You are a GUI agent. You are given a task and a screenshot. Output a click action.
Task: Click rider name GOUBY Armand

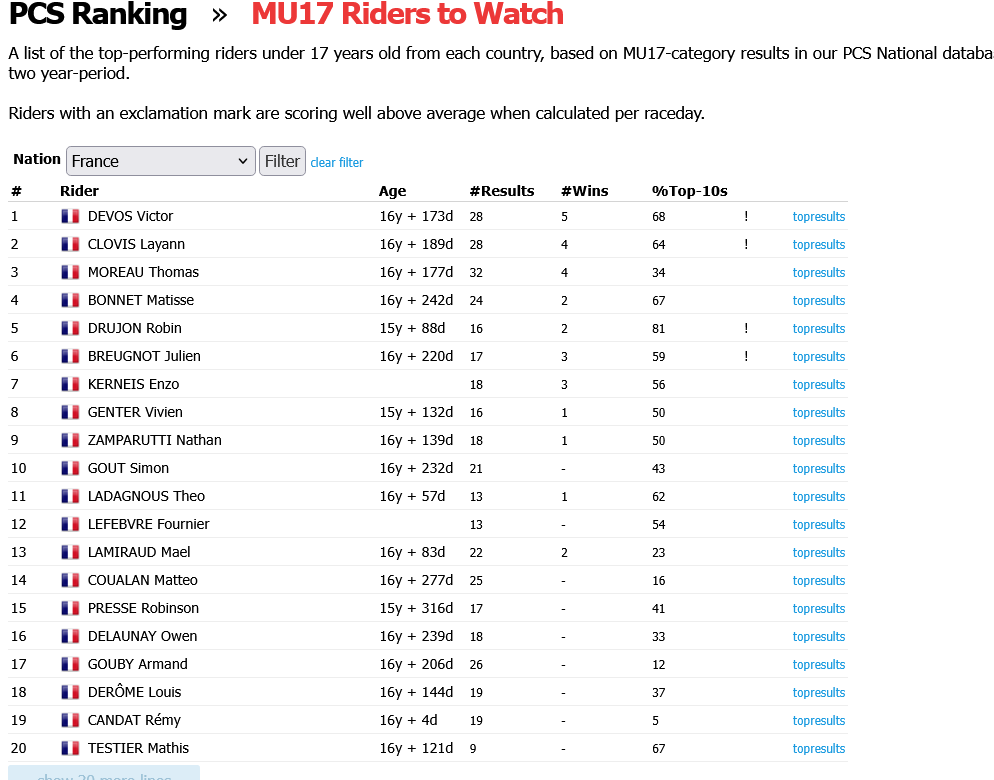pos(138,664)
